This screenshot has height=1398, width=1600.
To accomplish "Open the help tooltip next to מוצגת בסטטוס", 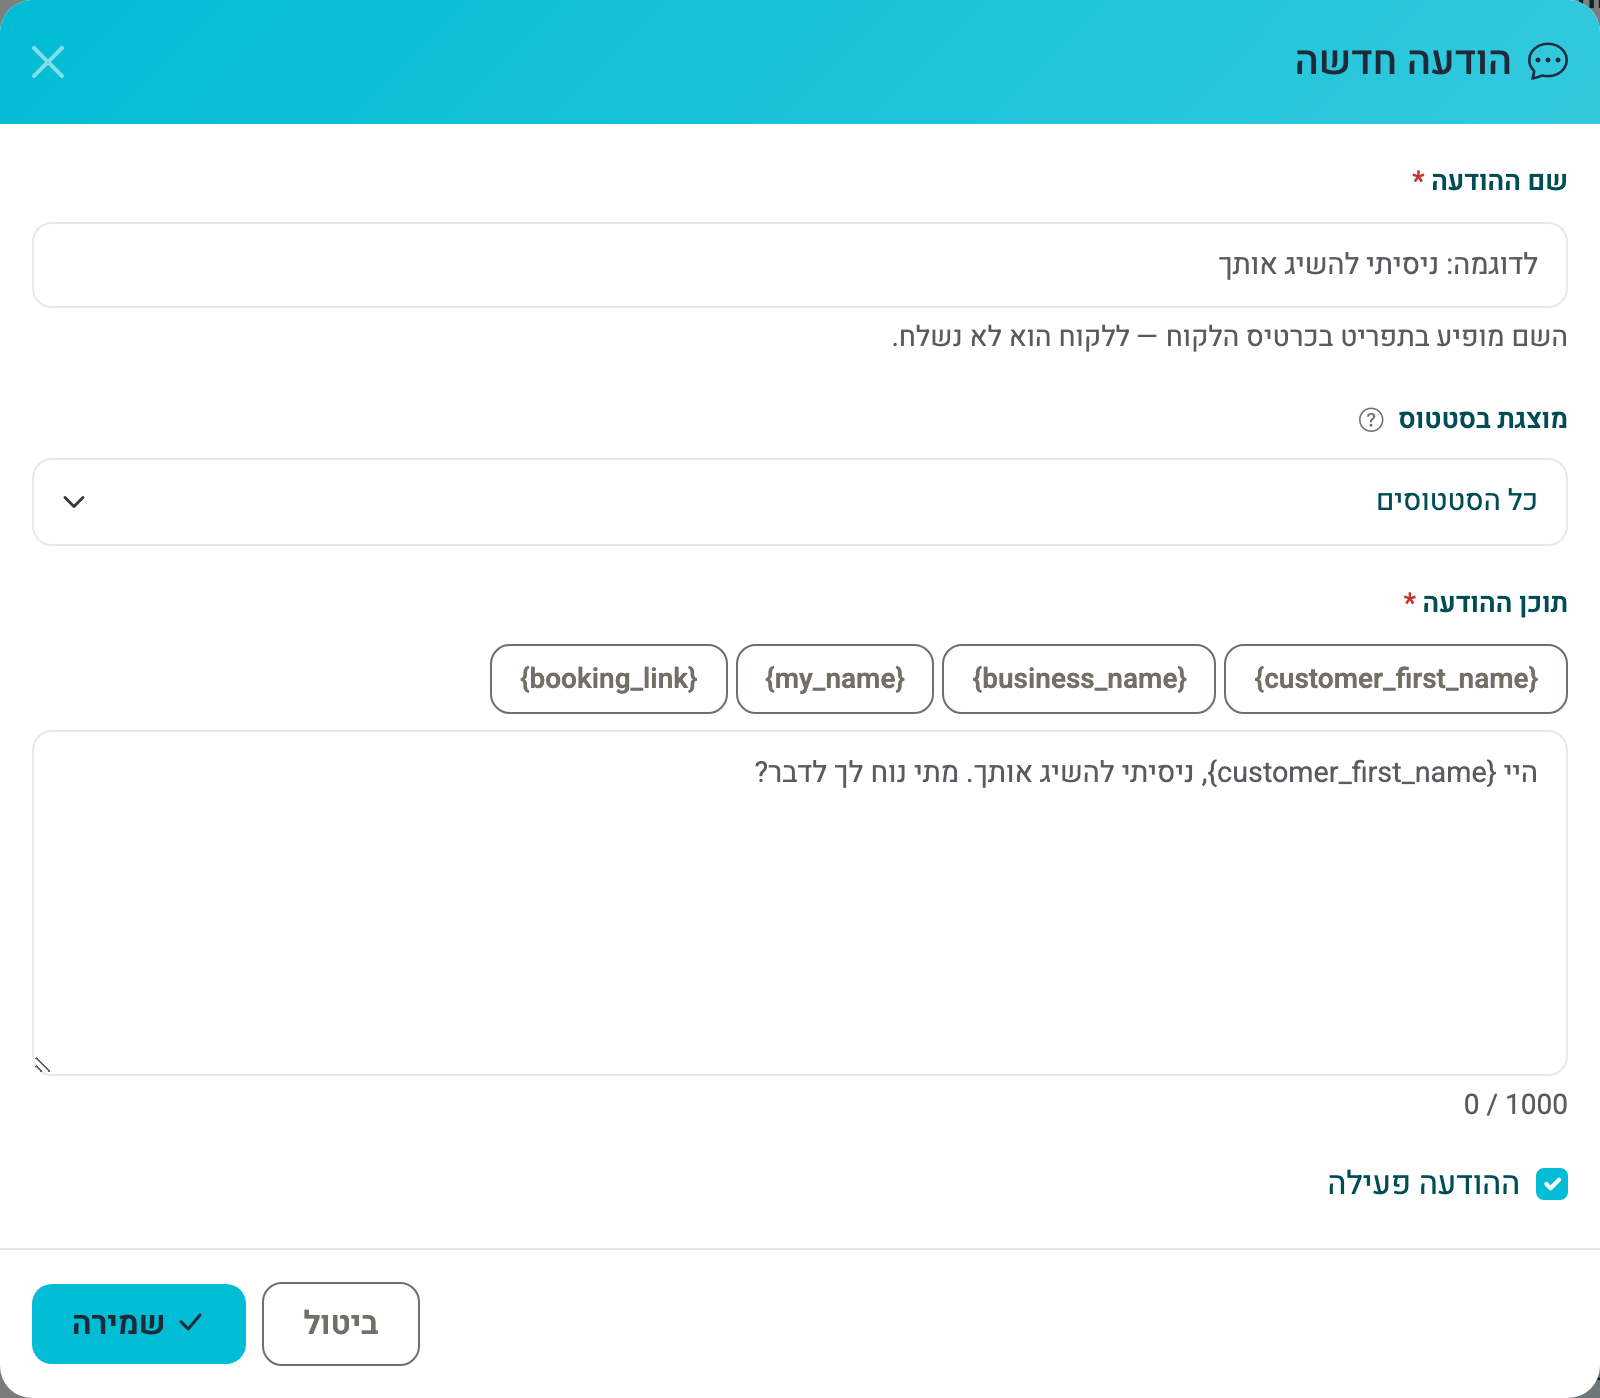I will point(1371,420).
